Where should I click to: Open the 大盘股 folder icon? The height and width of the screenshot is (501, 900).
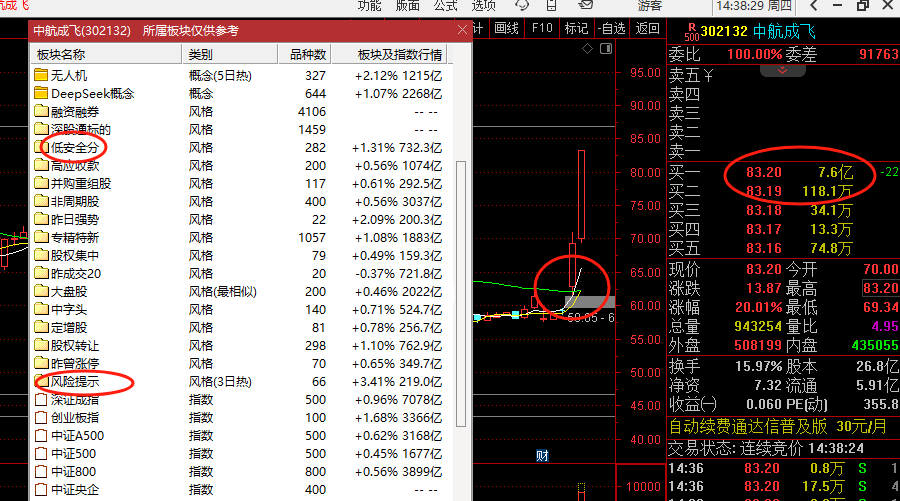point(41,292)
